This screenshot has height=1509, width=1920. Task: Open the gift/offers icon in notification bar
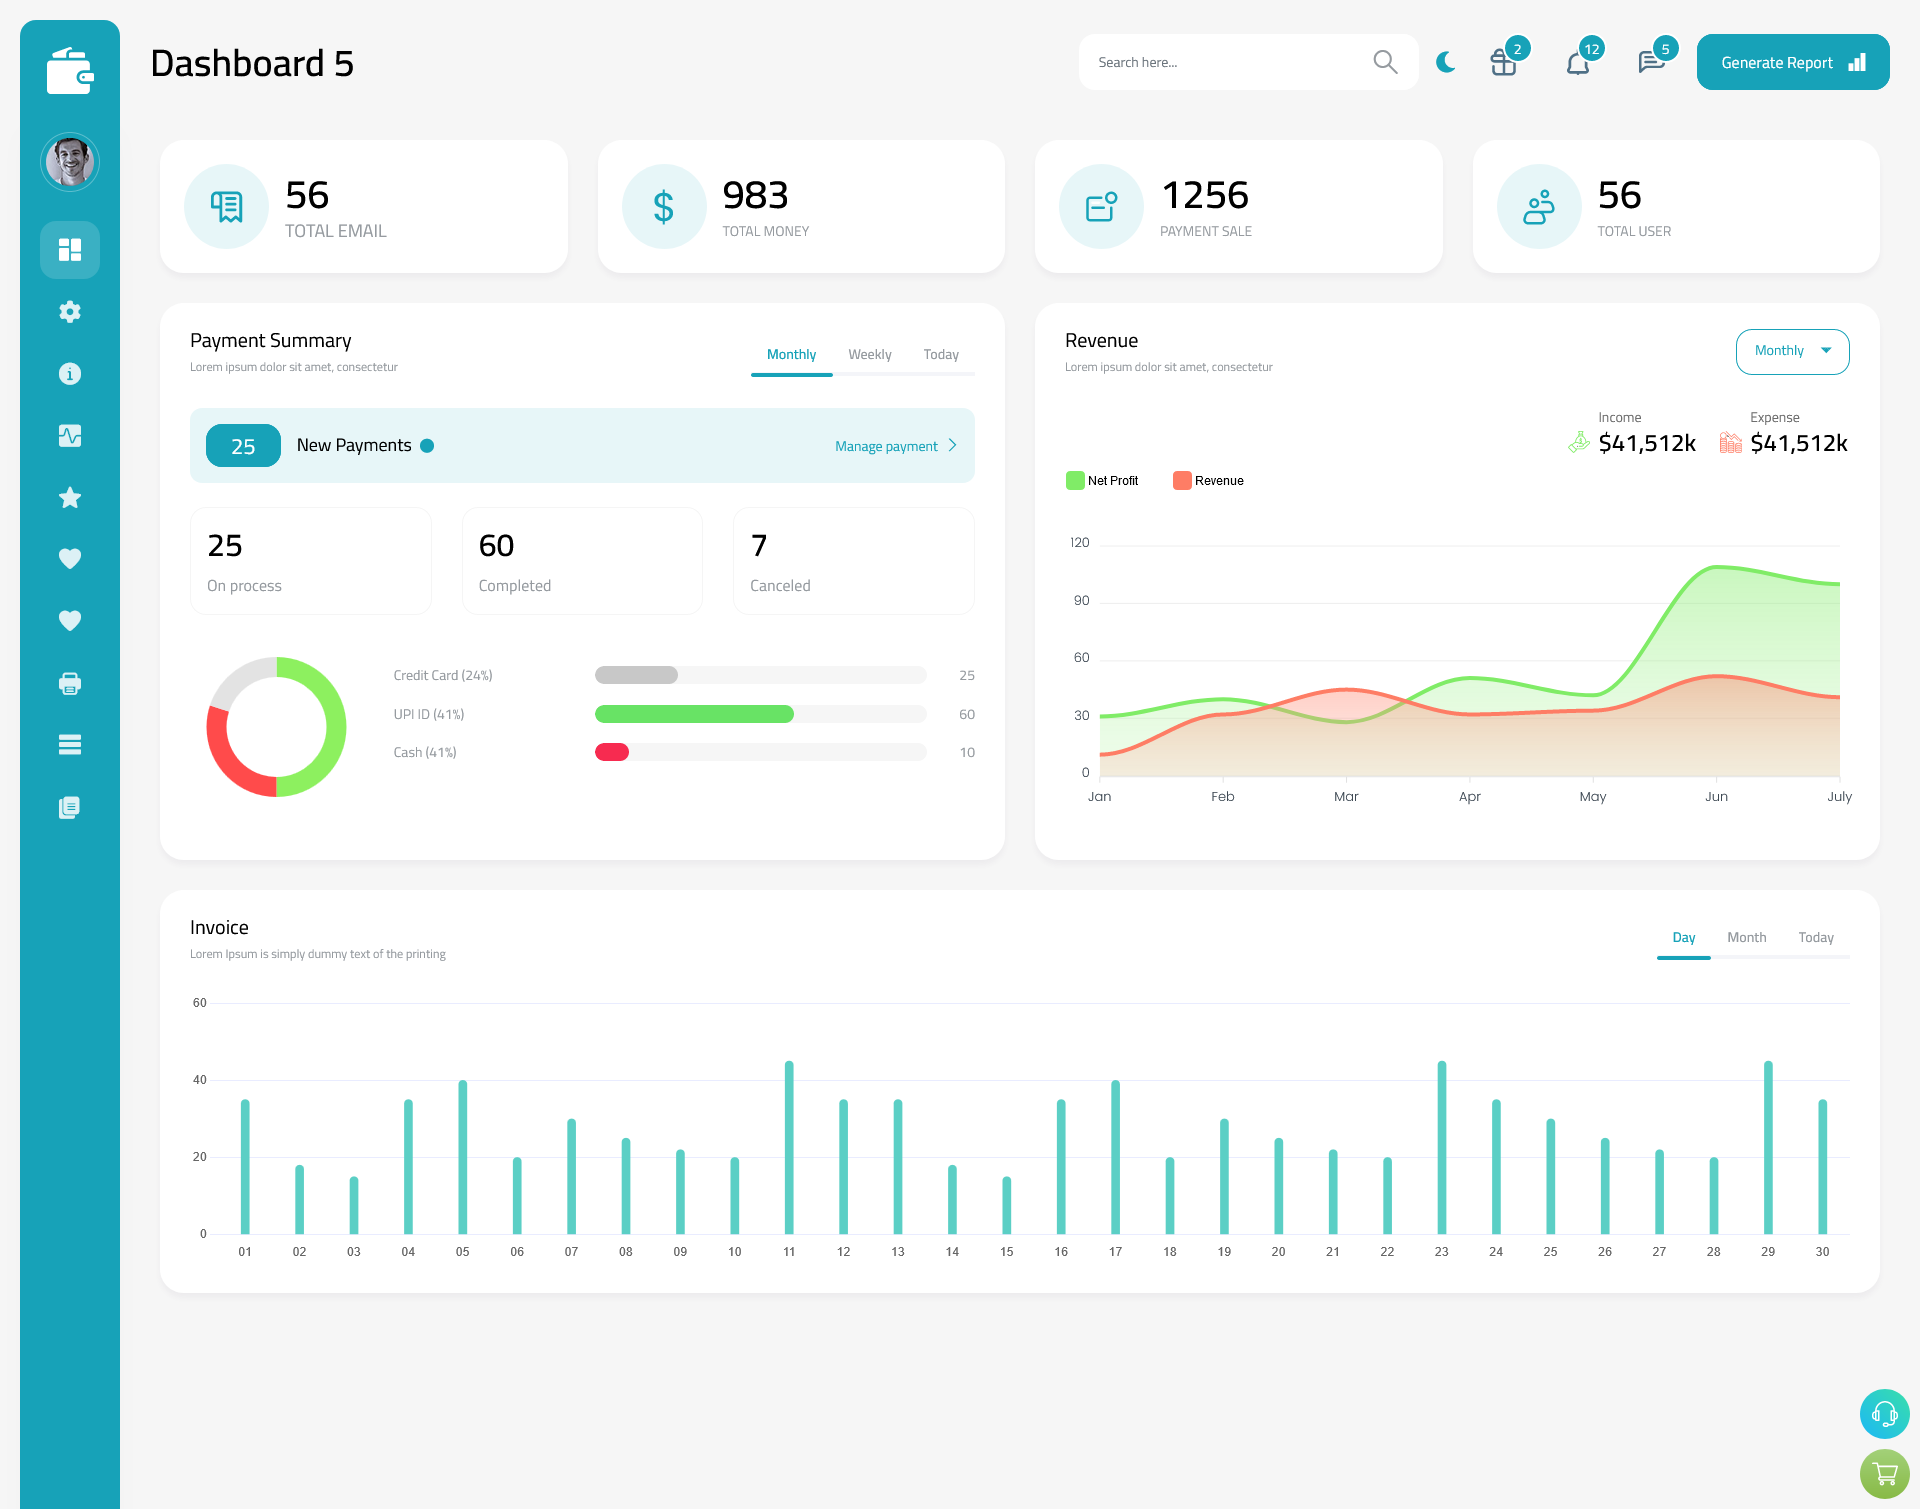(1501, 62)
